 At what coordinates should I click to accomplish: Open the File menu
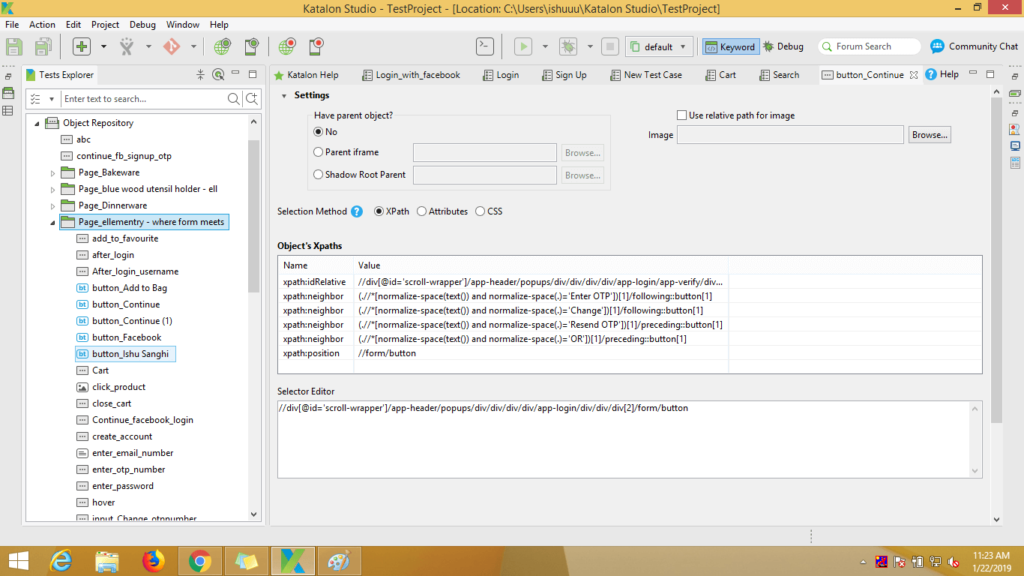(12, 25)
